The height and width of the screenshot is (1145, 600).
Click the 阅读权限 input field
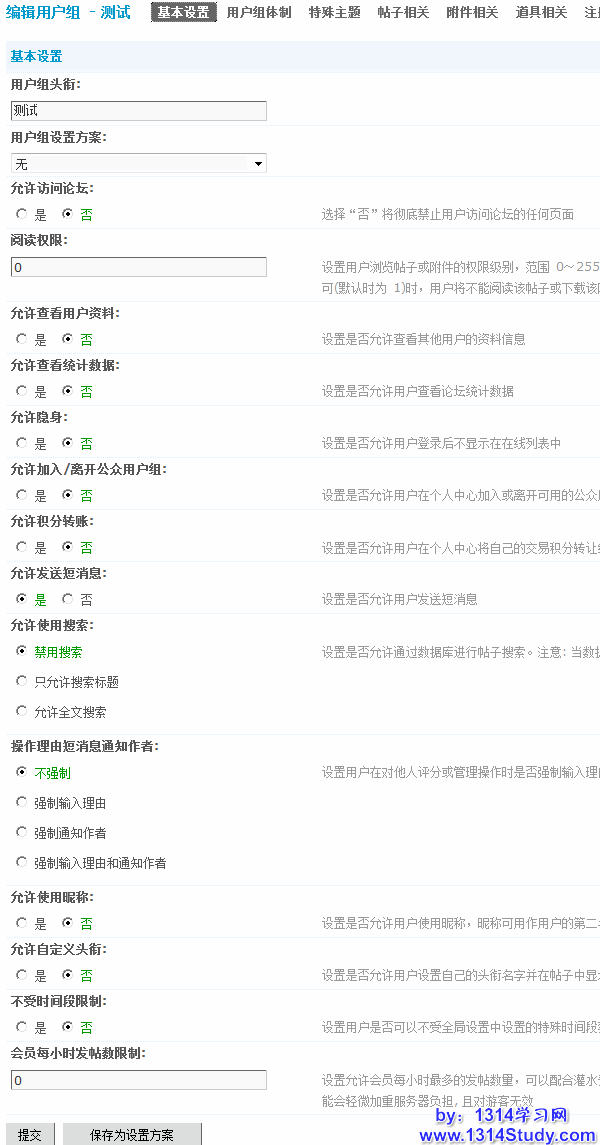tap(138, 267)
